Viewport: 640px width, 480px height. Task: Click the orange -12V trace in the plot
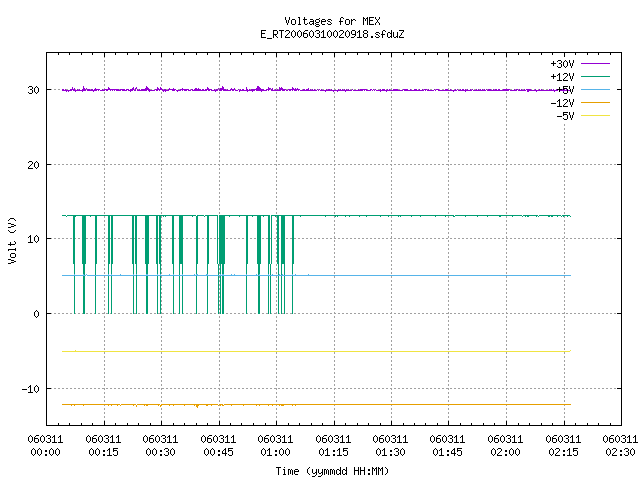click(x=316, y=404)
